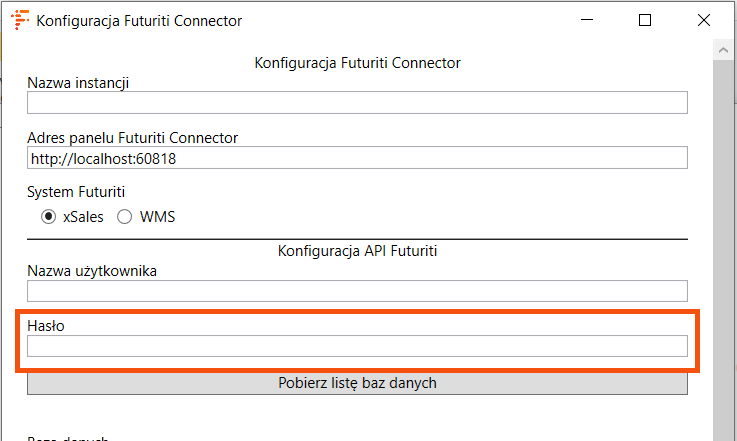The width and height of the screenshot is (737, 441).
Task: Click the Hasło label text
Action: pyautogui.click(x=45, y=326)
